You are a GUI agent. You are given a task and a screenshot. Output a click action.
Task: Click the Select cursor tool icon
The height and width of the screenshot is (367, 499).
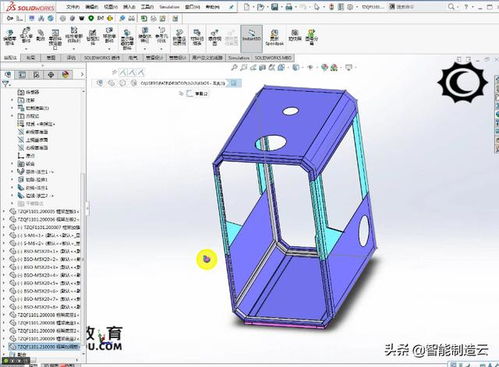(316, 7)
